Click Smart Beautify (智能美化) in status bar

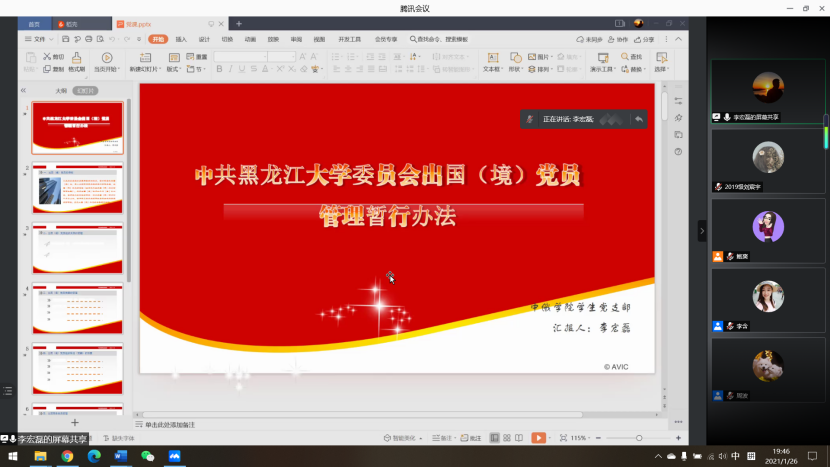403,438
